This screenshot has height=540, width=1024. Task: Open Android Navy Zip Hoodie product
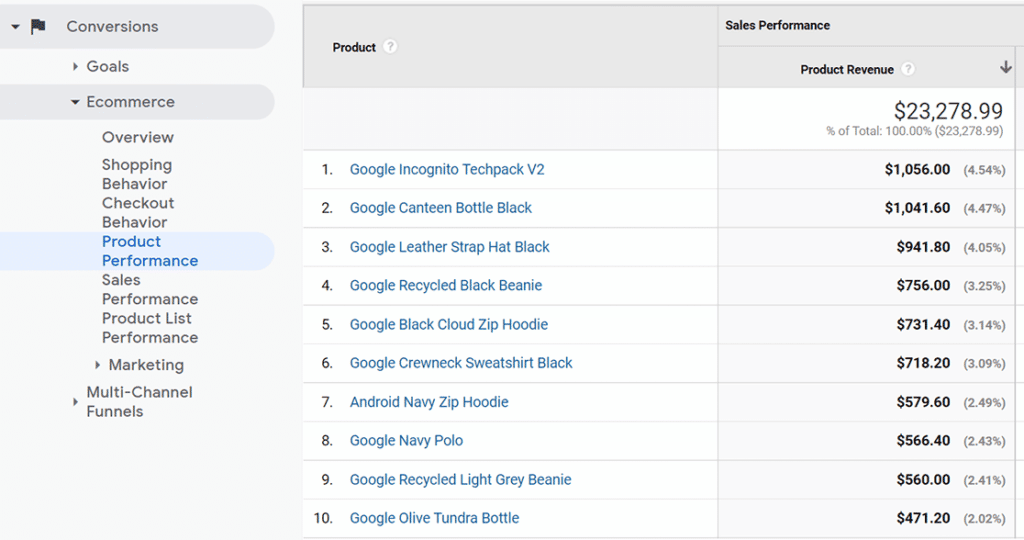[429, 402]
